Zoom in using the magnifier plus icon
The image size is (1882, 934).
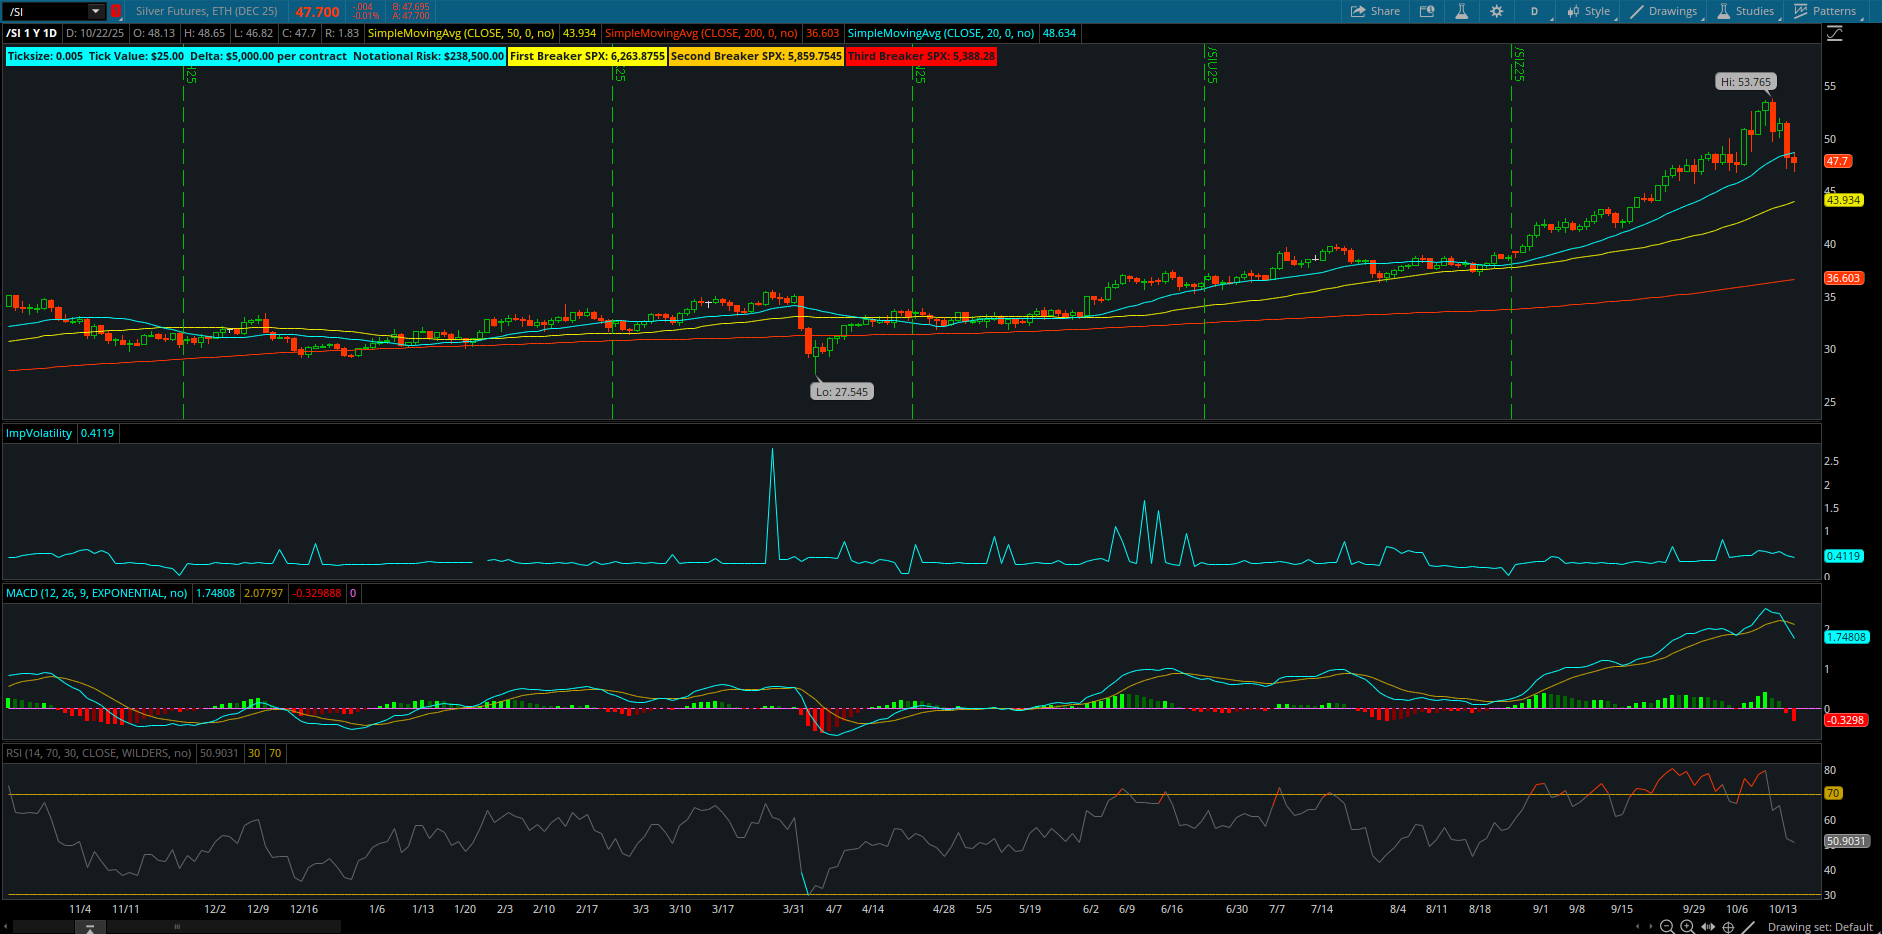point(1687,927)
